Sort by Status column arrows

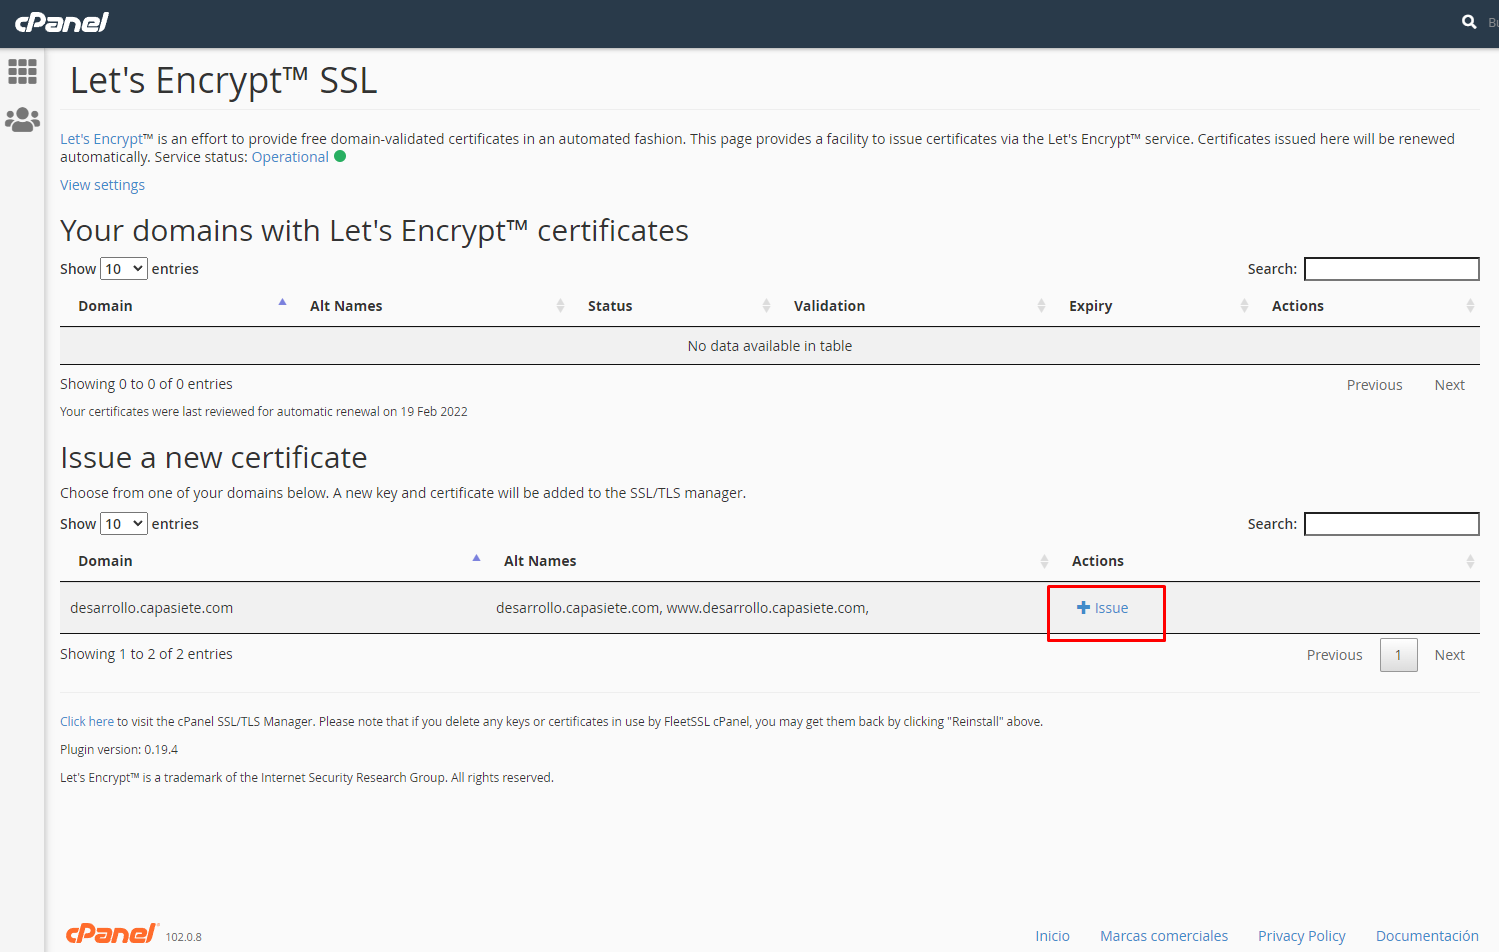[x=766, y=306]
